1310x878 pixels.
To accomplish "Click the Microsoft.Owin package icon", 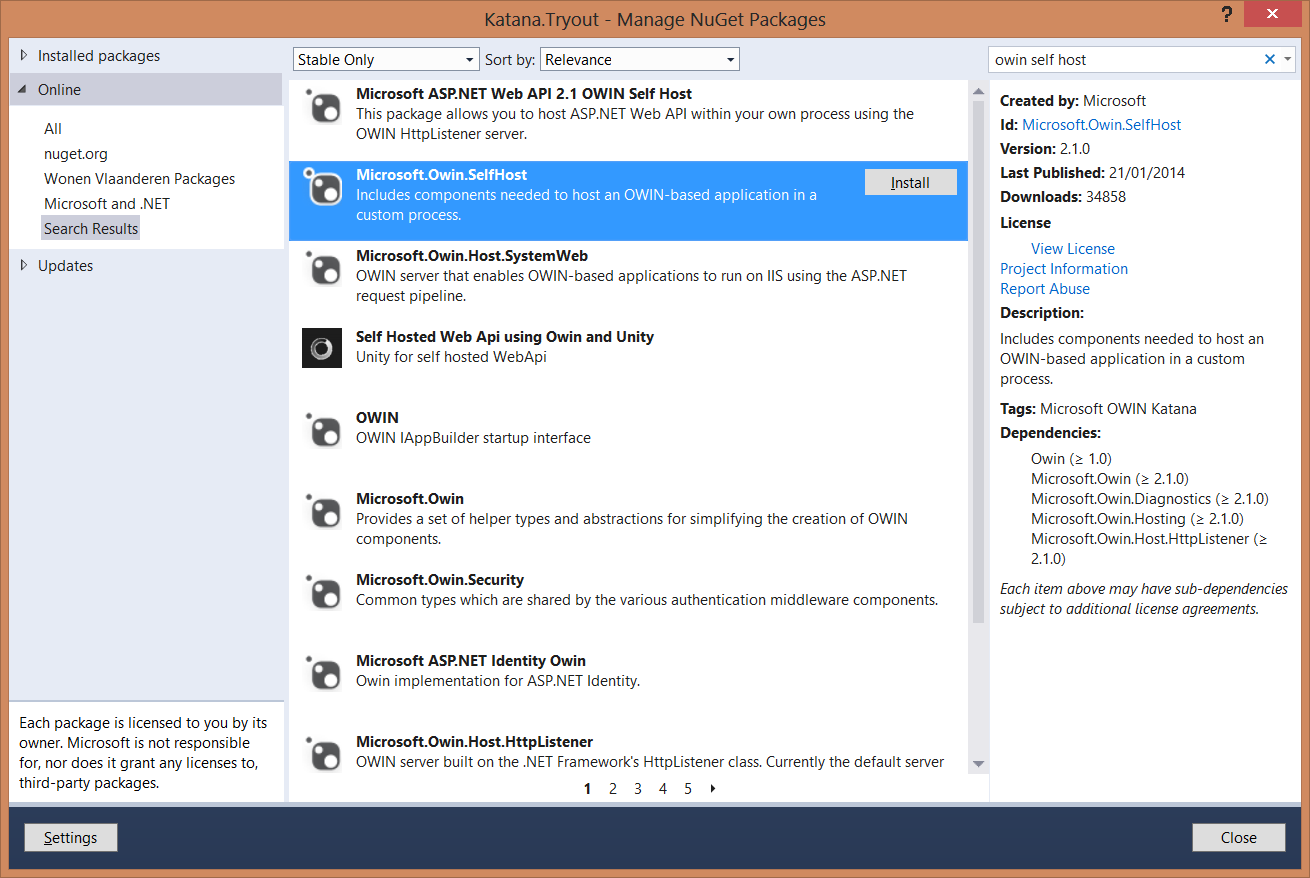I will point(322,509).
